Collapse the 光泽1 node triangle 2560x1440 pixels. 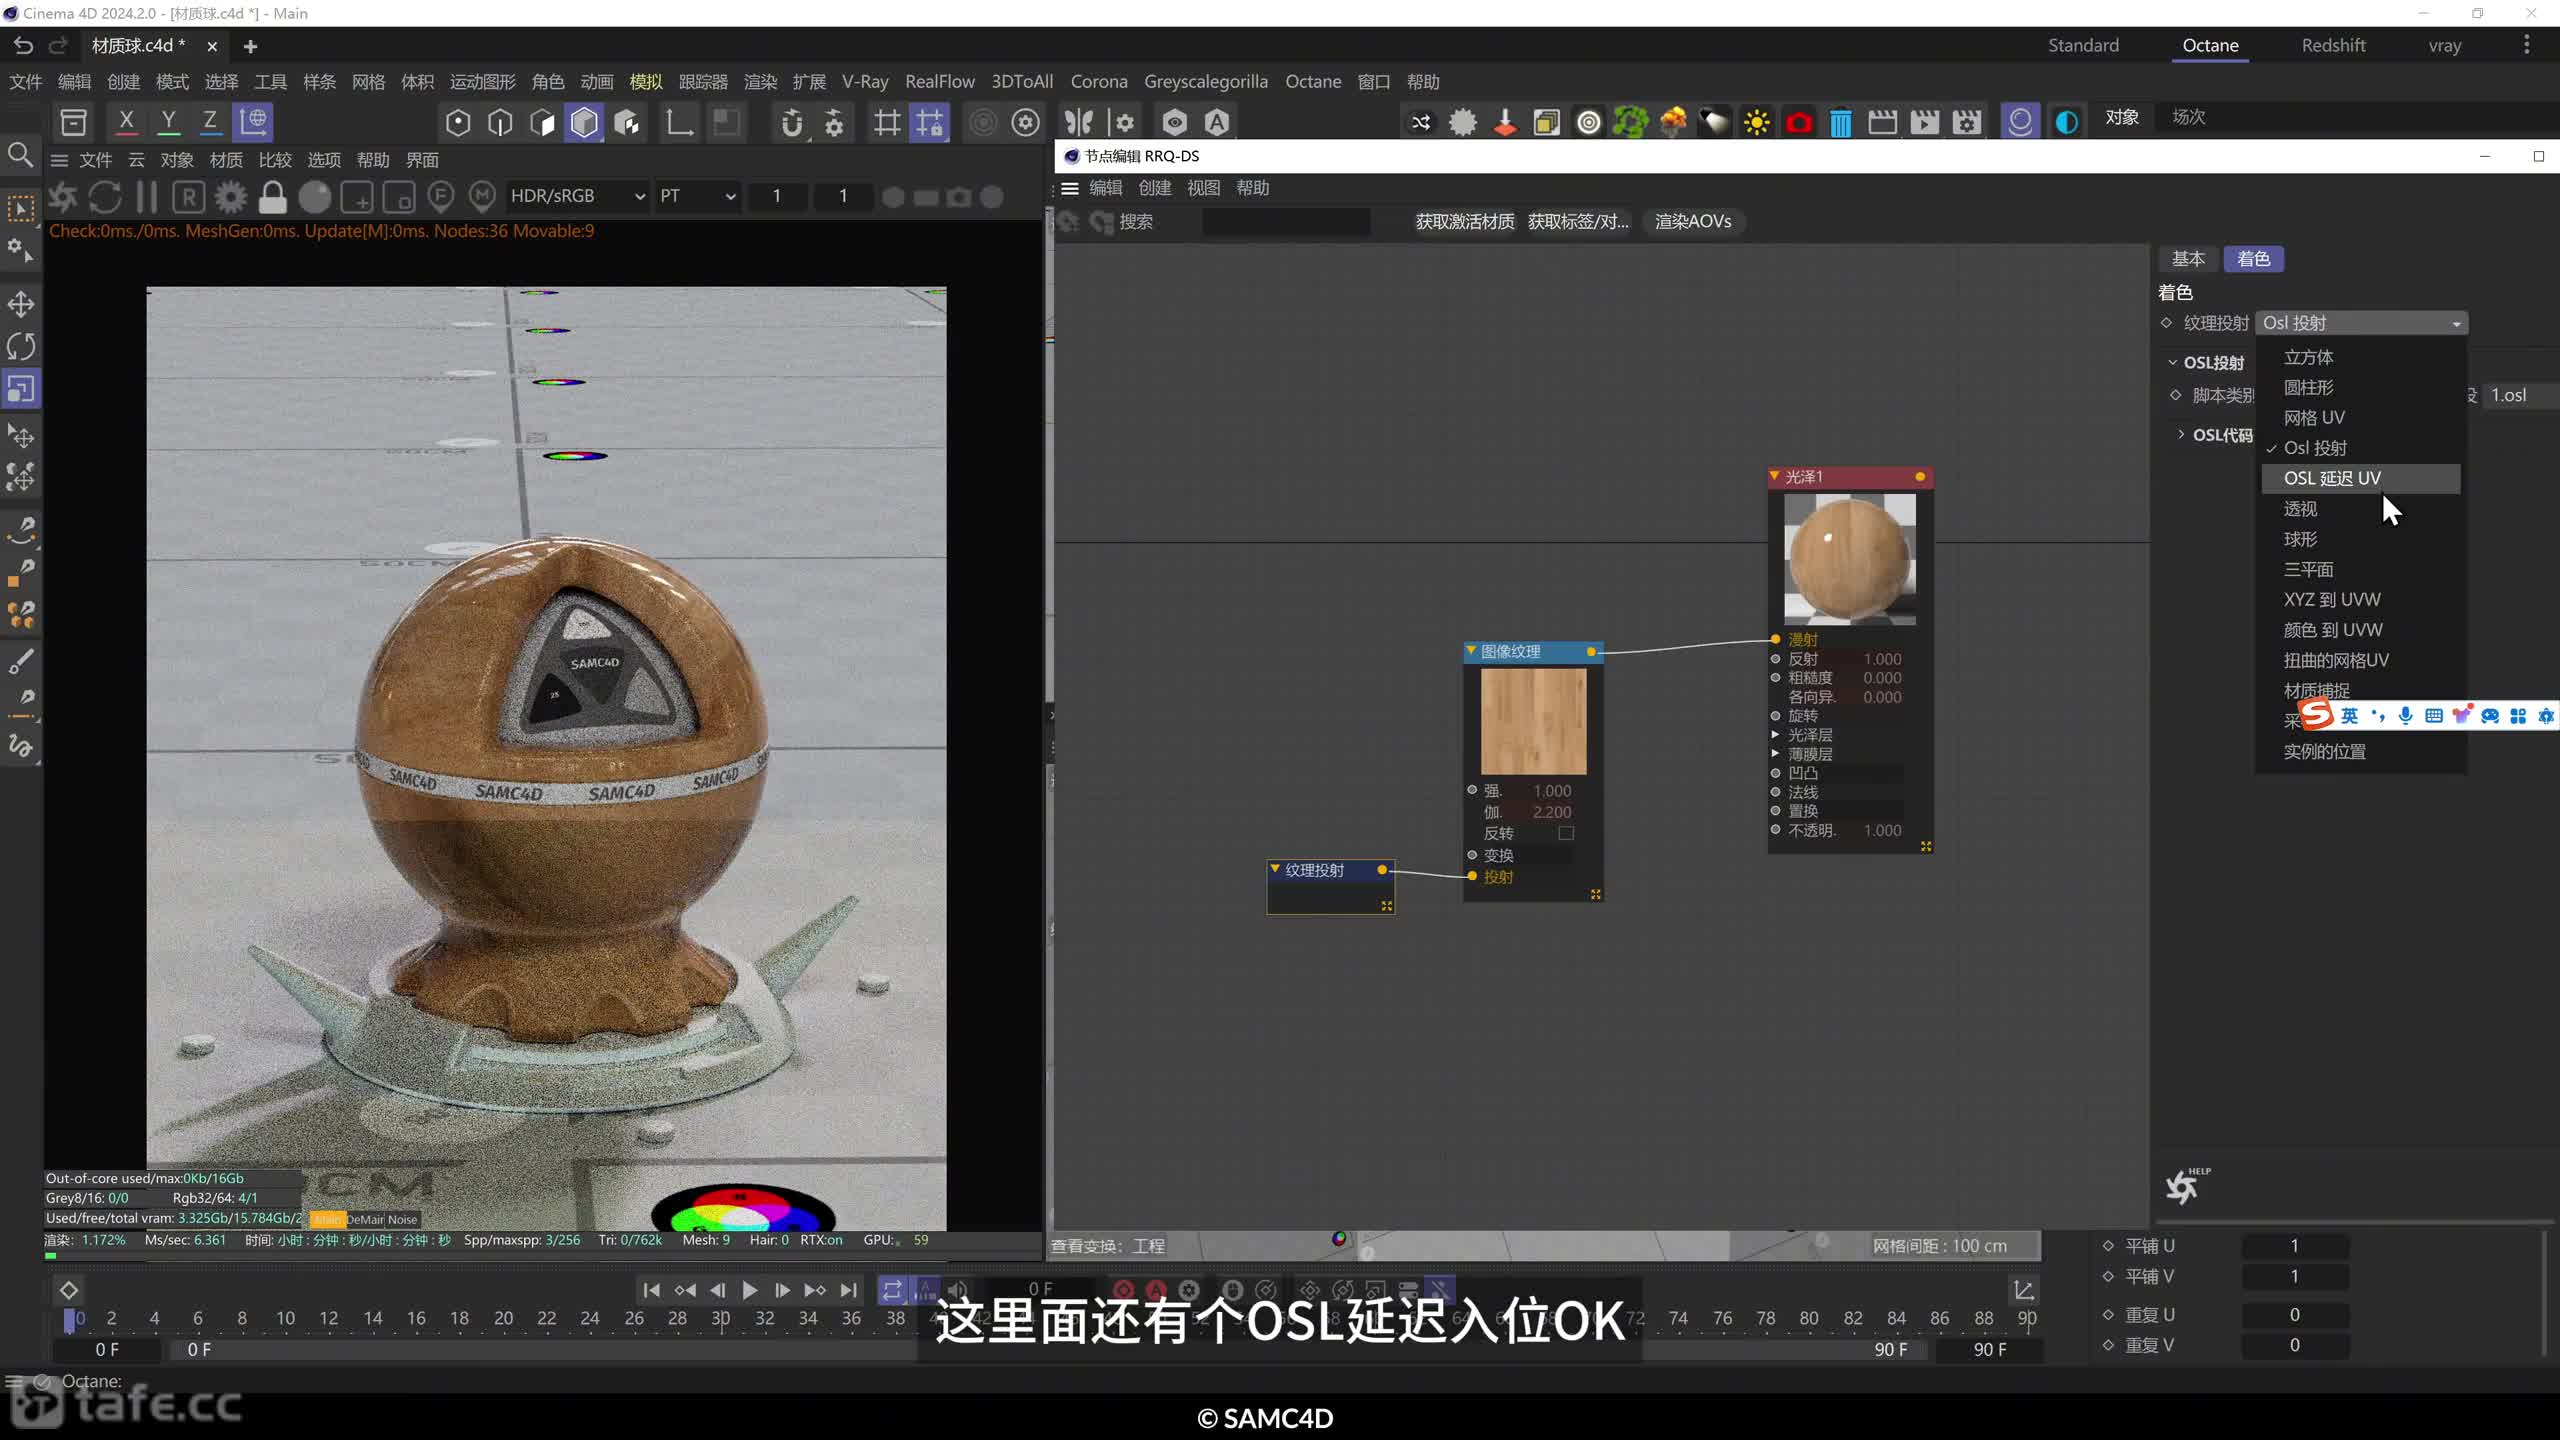point(1774,476)
